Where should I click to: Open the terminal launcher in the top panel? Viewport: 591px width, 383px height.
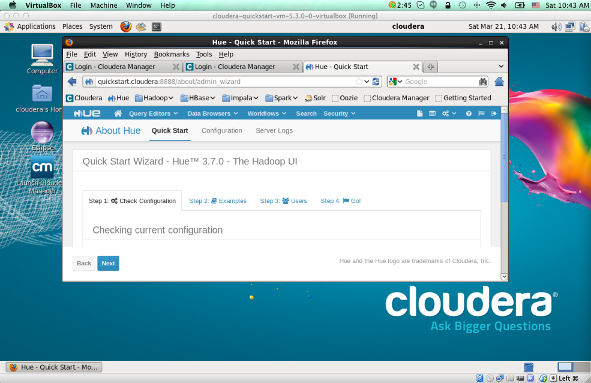pos(156,27)
